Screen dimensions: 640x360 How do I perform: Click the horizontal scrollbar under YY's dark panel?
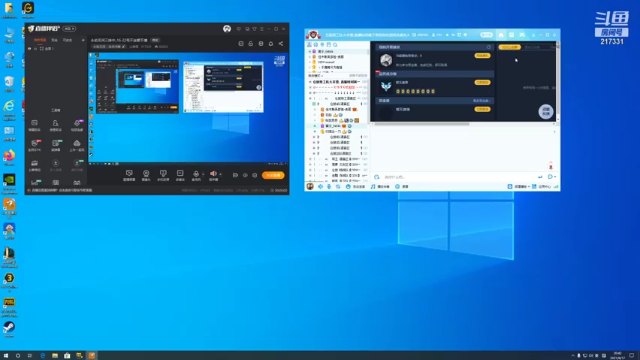(x=421, y=124)
